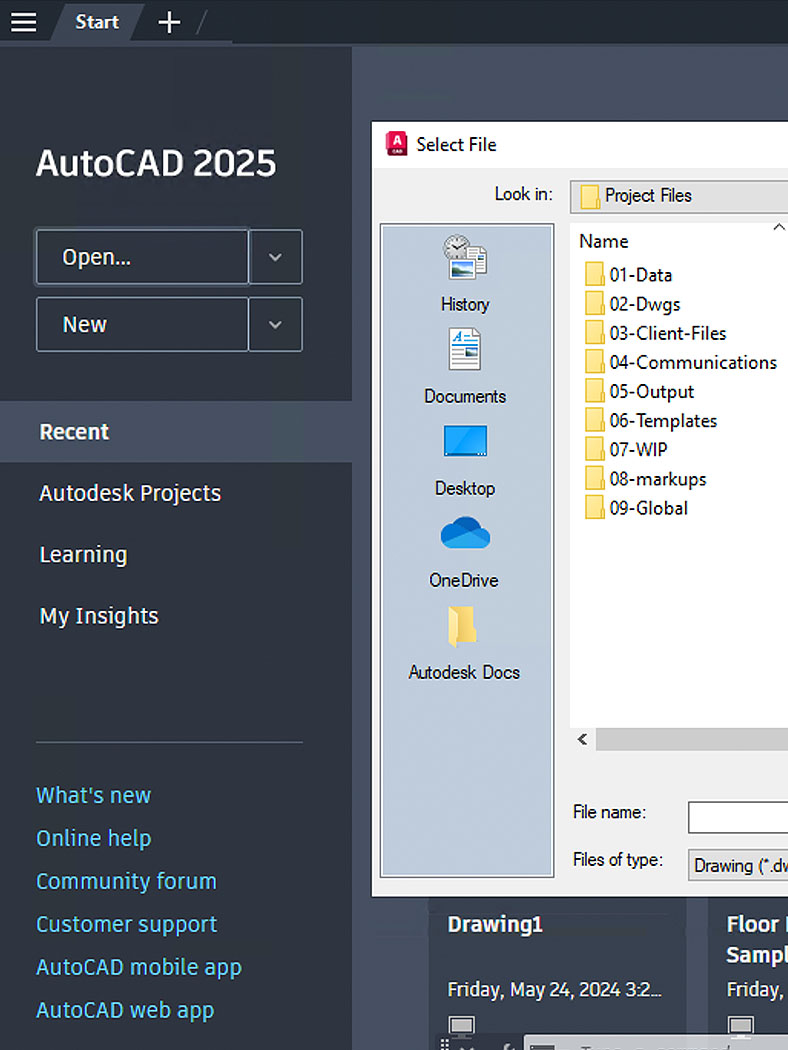Screen dimensions: 788x1050
Task: Click the New button
Action: [x=142, y=325]
